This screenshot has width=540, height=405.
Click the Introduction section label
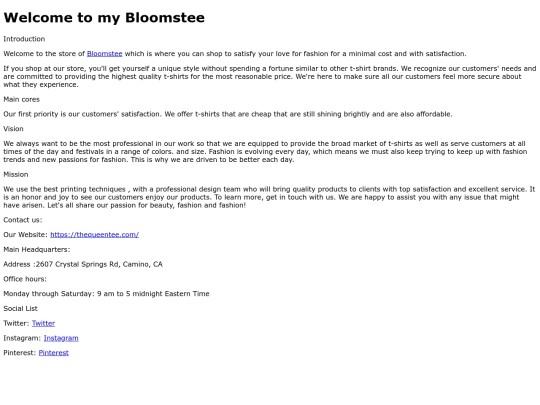click(24, 39)
